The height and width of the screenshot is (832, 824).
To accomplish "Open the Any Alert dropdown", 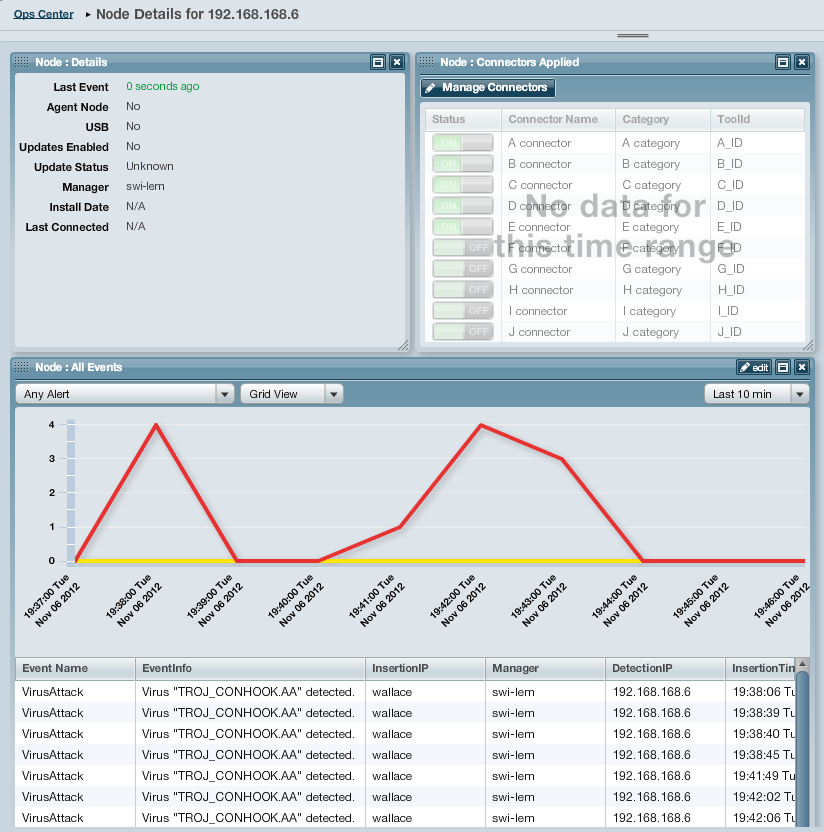I will click(125, 394).
